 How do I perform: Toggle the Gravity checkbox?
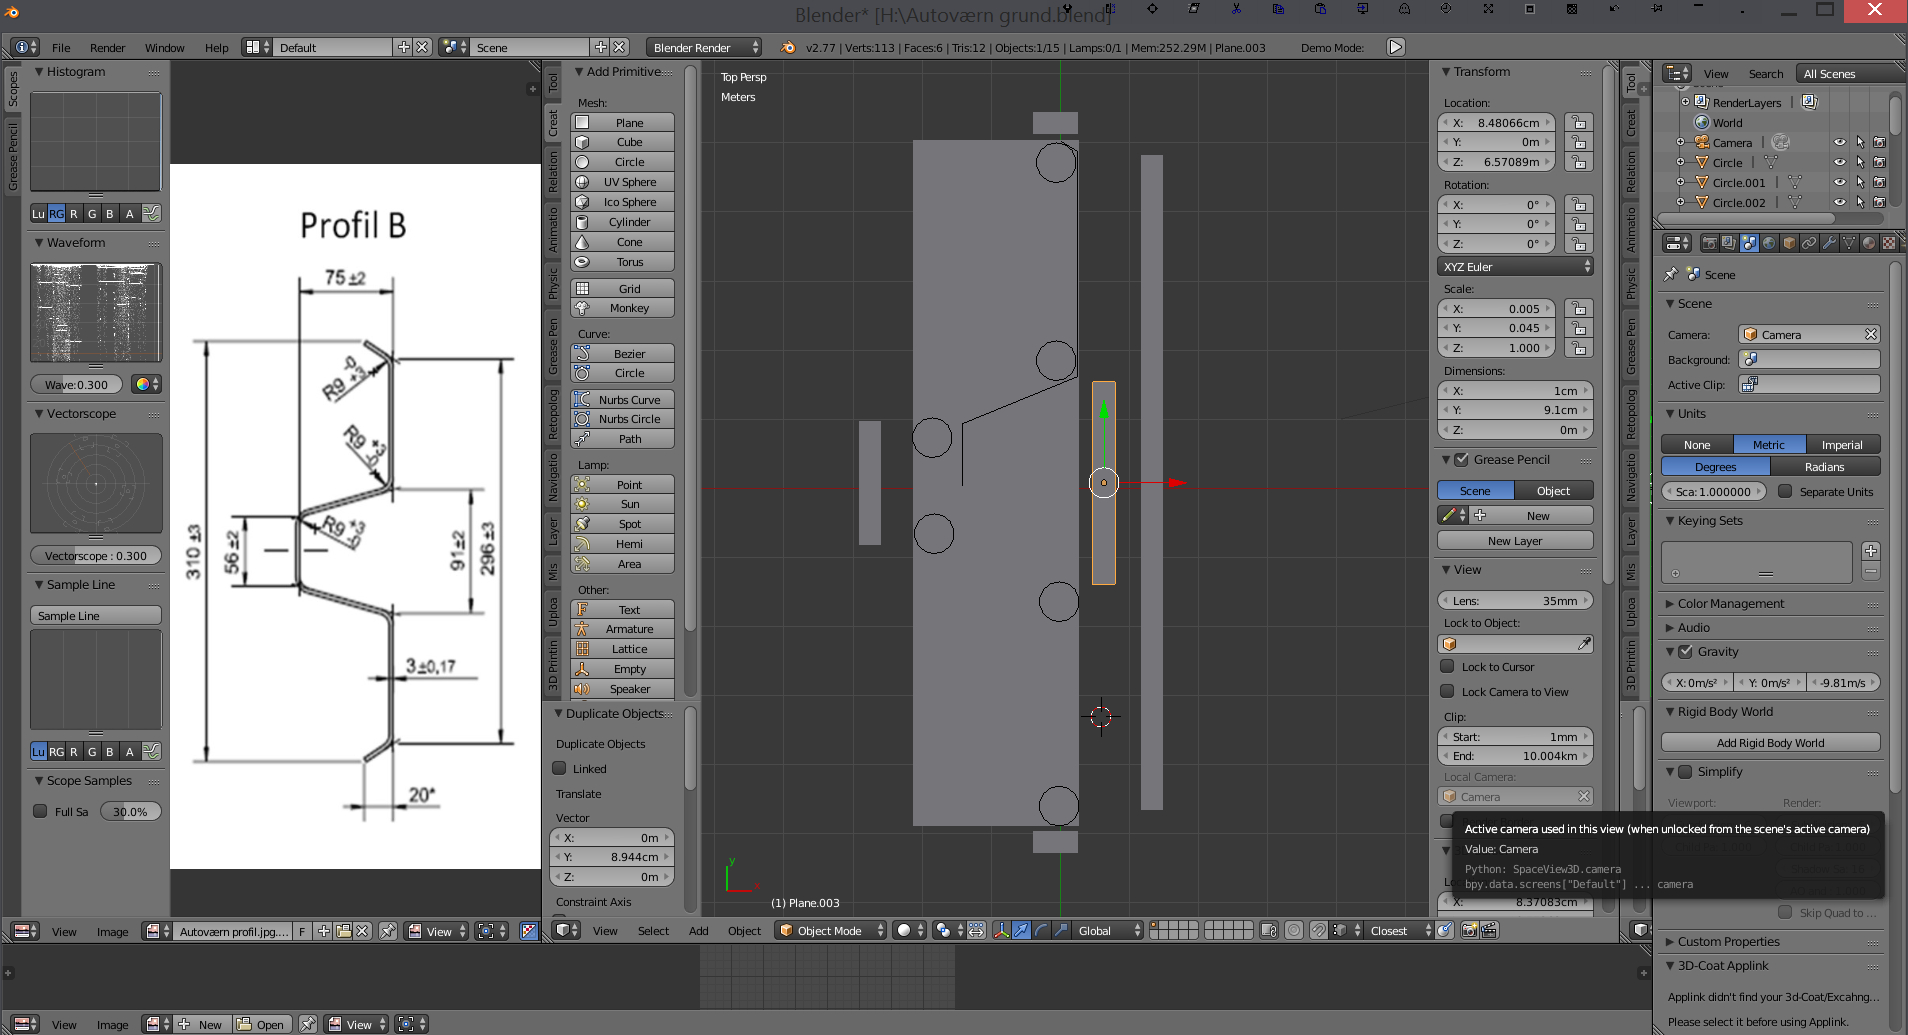[1685, 651]
